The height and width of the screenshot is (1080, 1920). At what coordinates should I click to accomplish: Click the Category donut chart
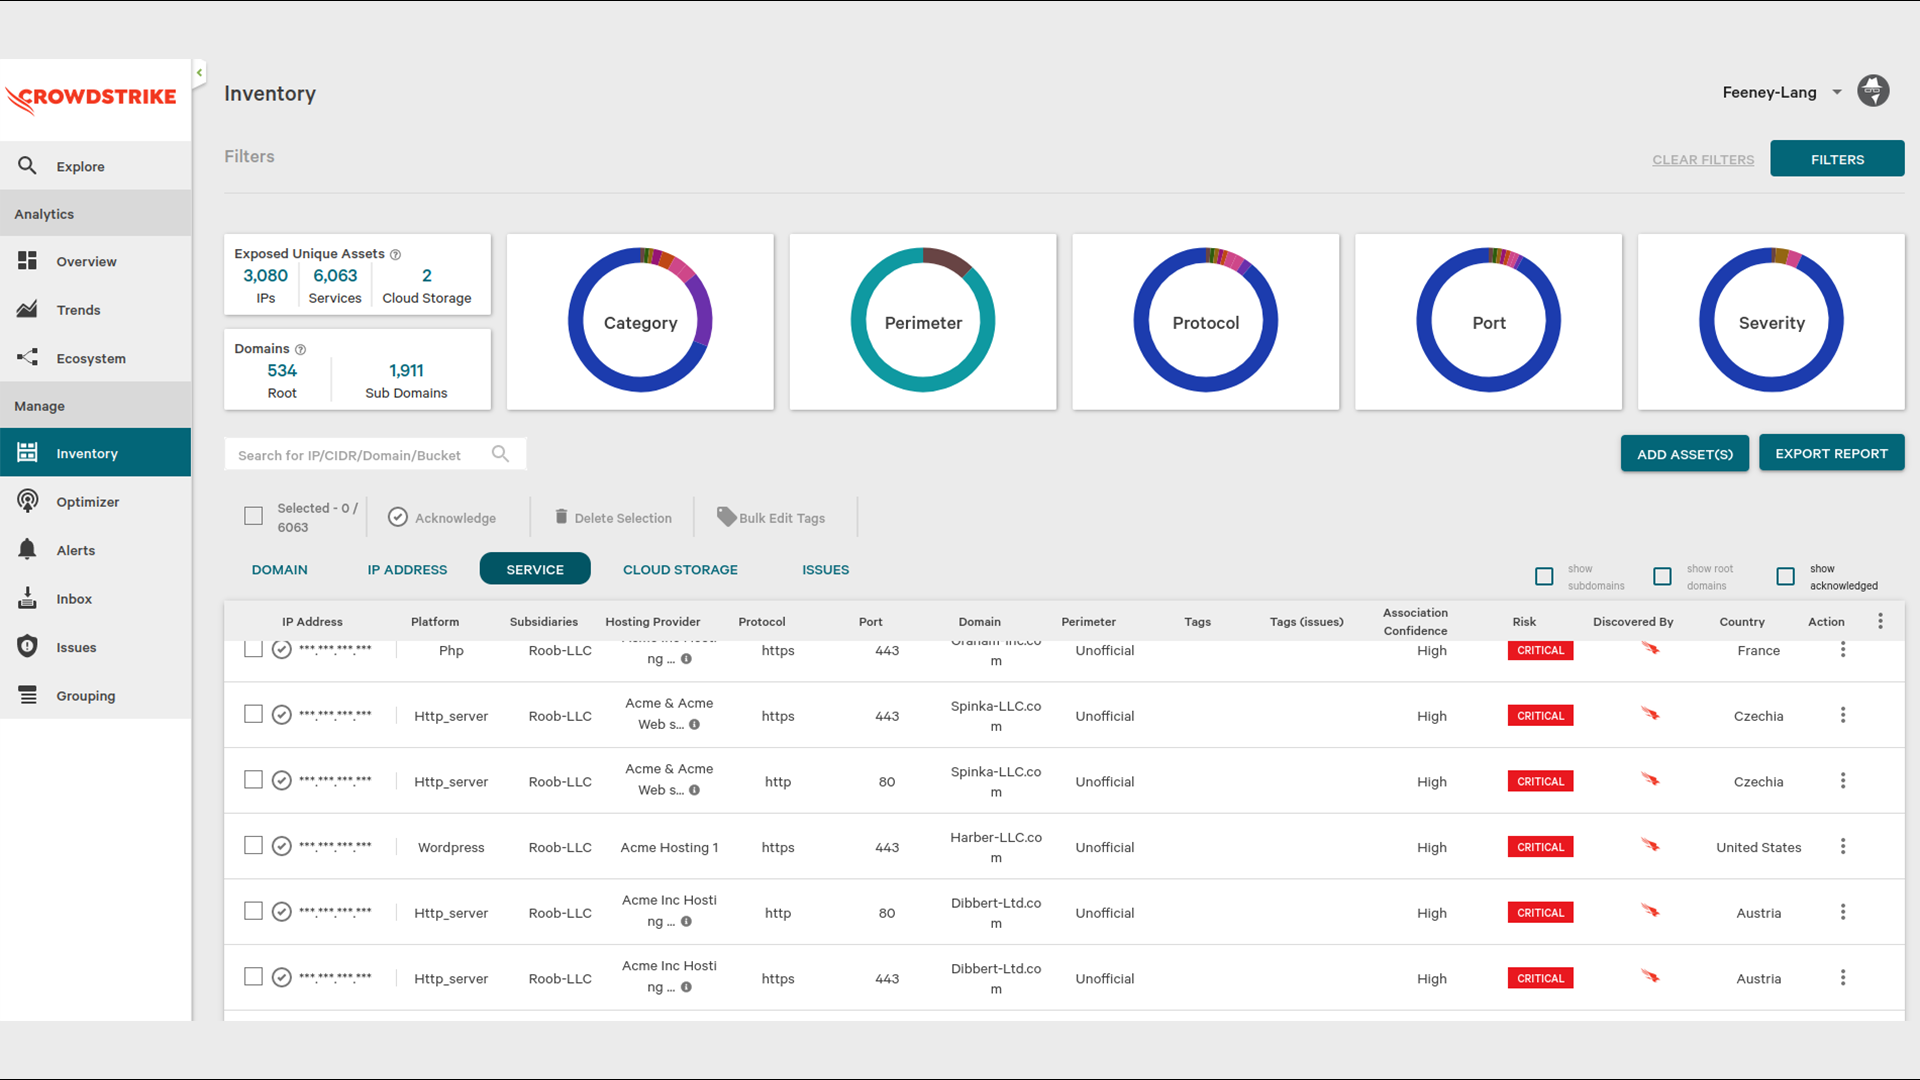(640, 321)
